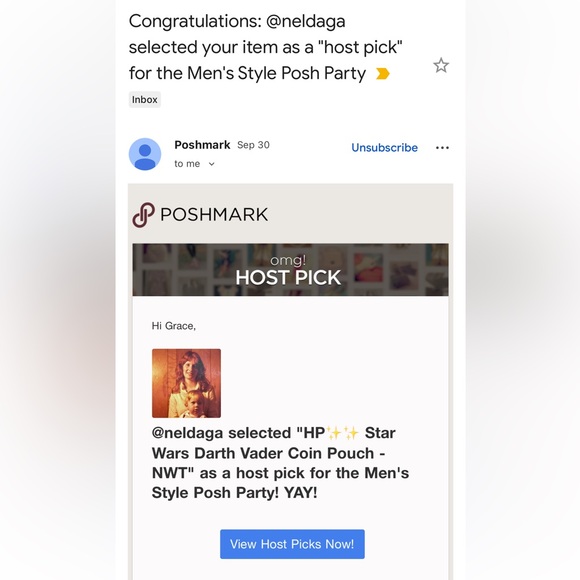Viewport: 580px width, 580px height.
Task: Click the POSHMARK wordmark text
Action: pyautogui.click(x=214, y=215)
